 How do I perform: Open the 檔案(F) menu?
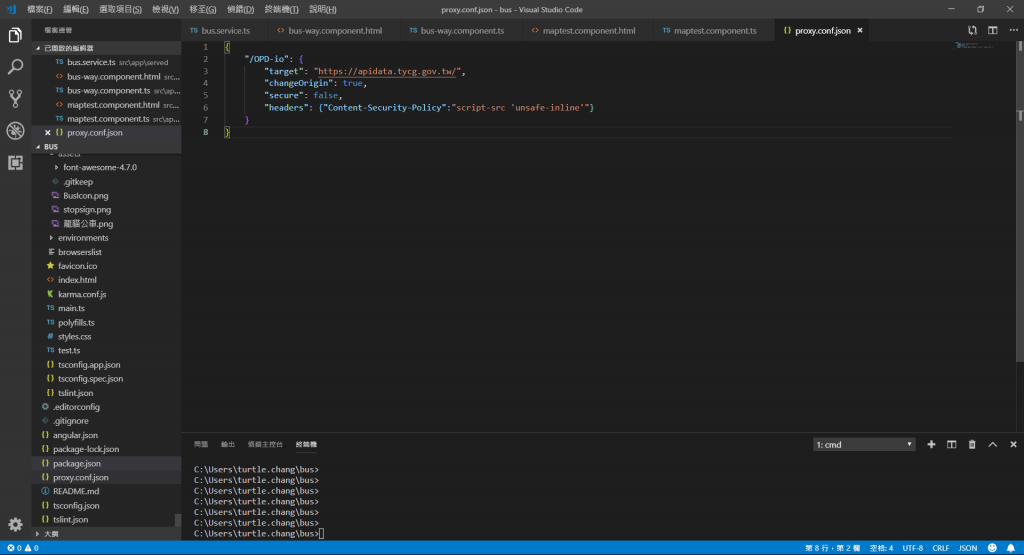[x=39, y=9]
